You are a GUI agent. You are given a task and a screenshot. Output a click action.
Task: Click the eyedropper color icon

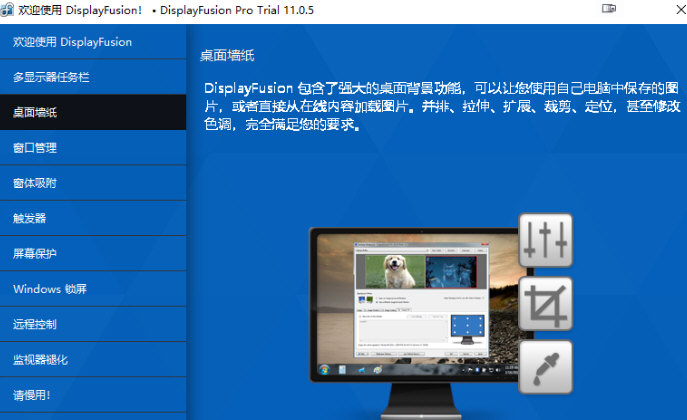point(545,367)
